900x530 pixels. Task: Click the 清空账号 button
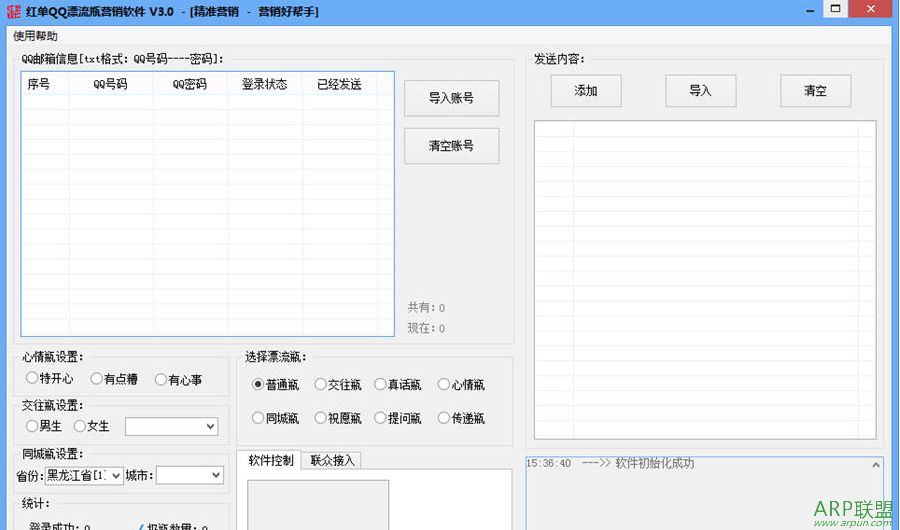(x=451, y=146)
